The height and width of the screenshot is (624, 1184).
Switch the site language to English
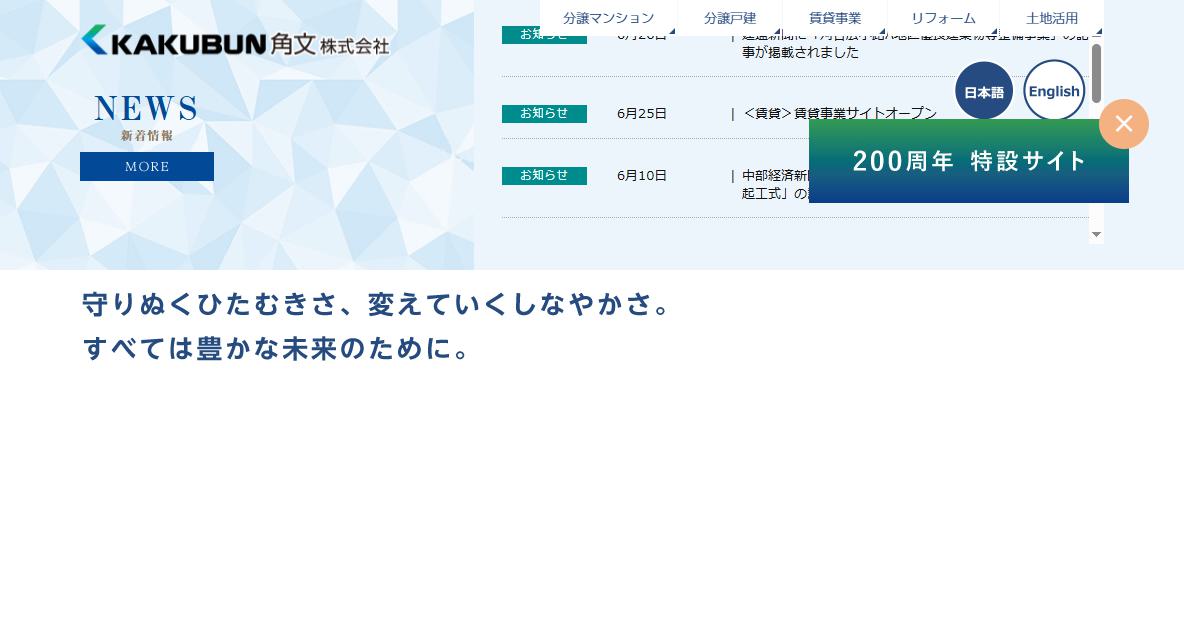1054,91
